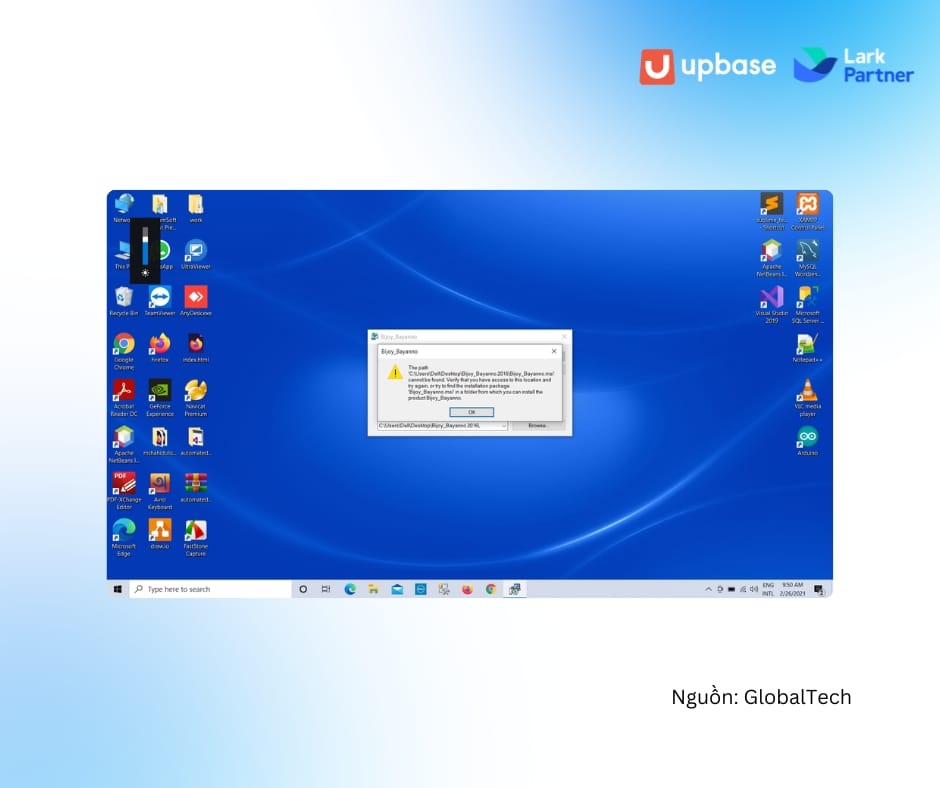This screenshot has width=940, height=788.
Task: Expand the installer source path dropdown
Action: [504, 425]
